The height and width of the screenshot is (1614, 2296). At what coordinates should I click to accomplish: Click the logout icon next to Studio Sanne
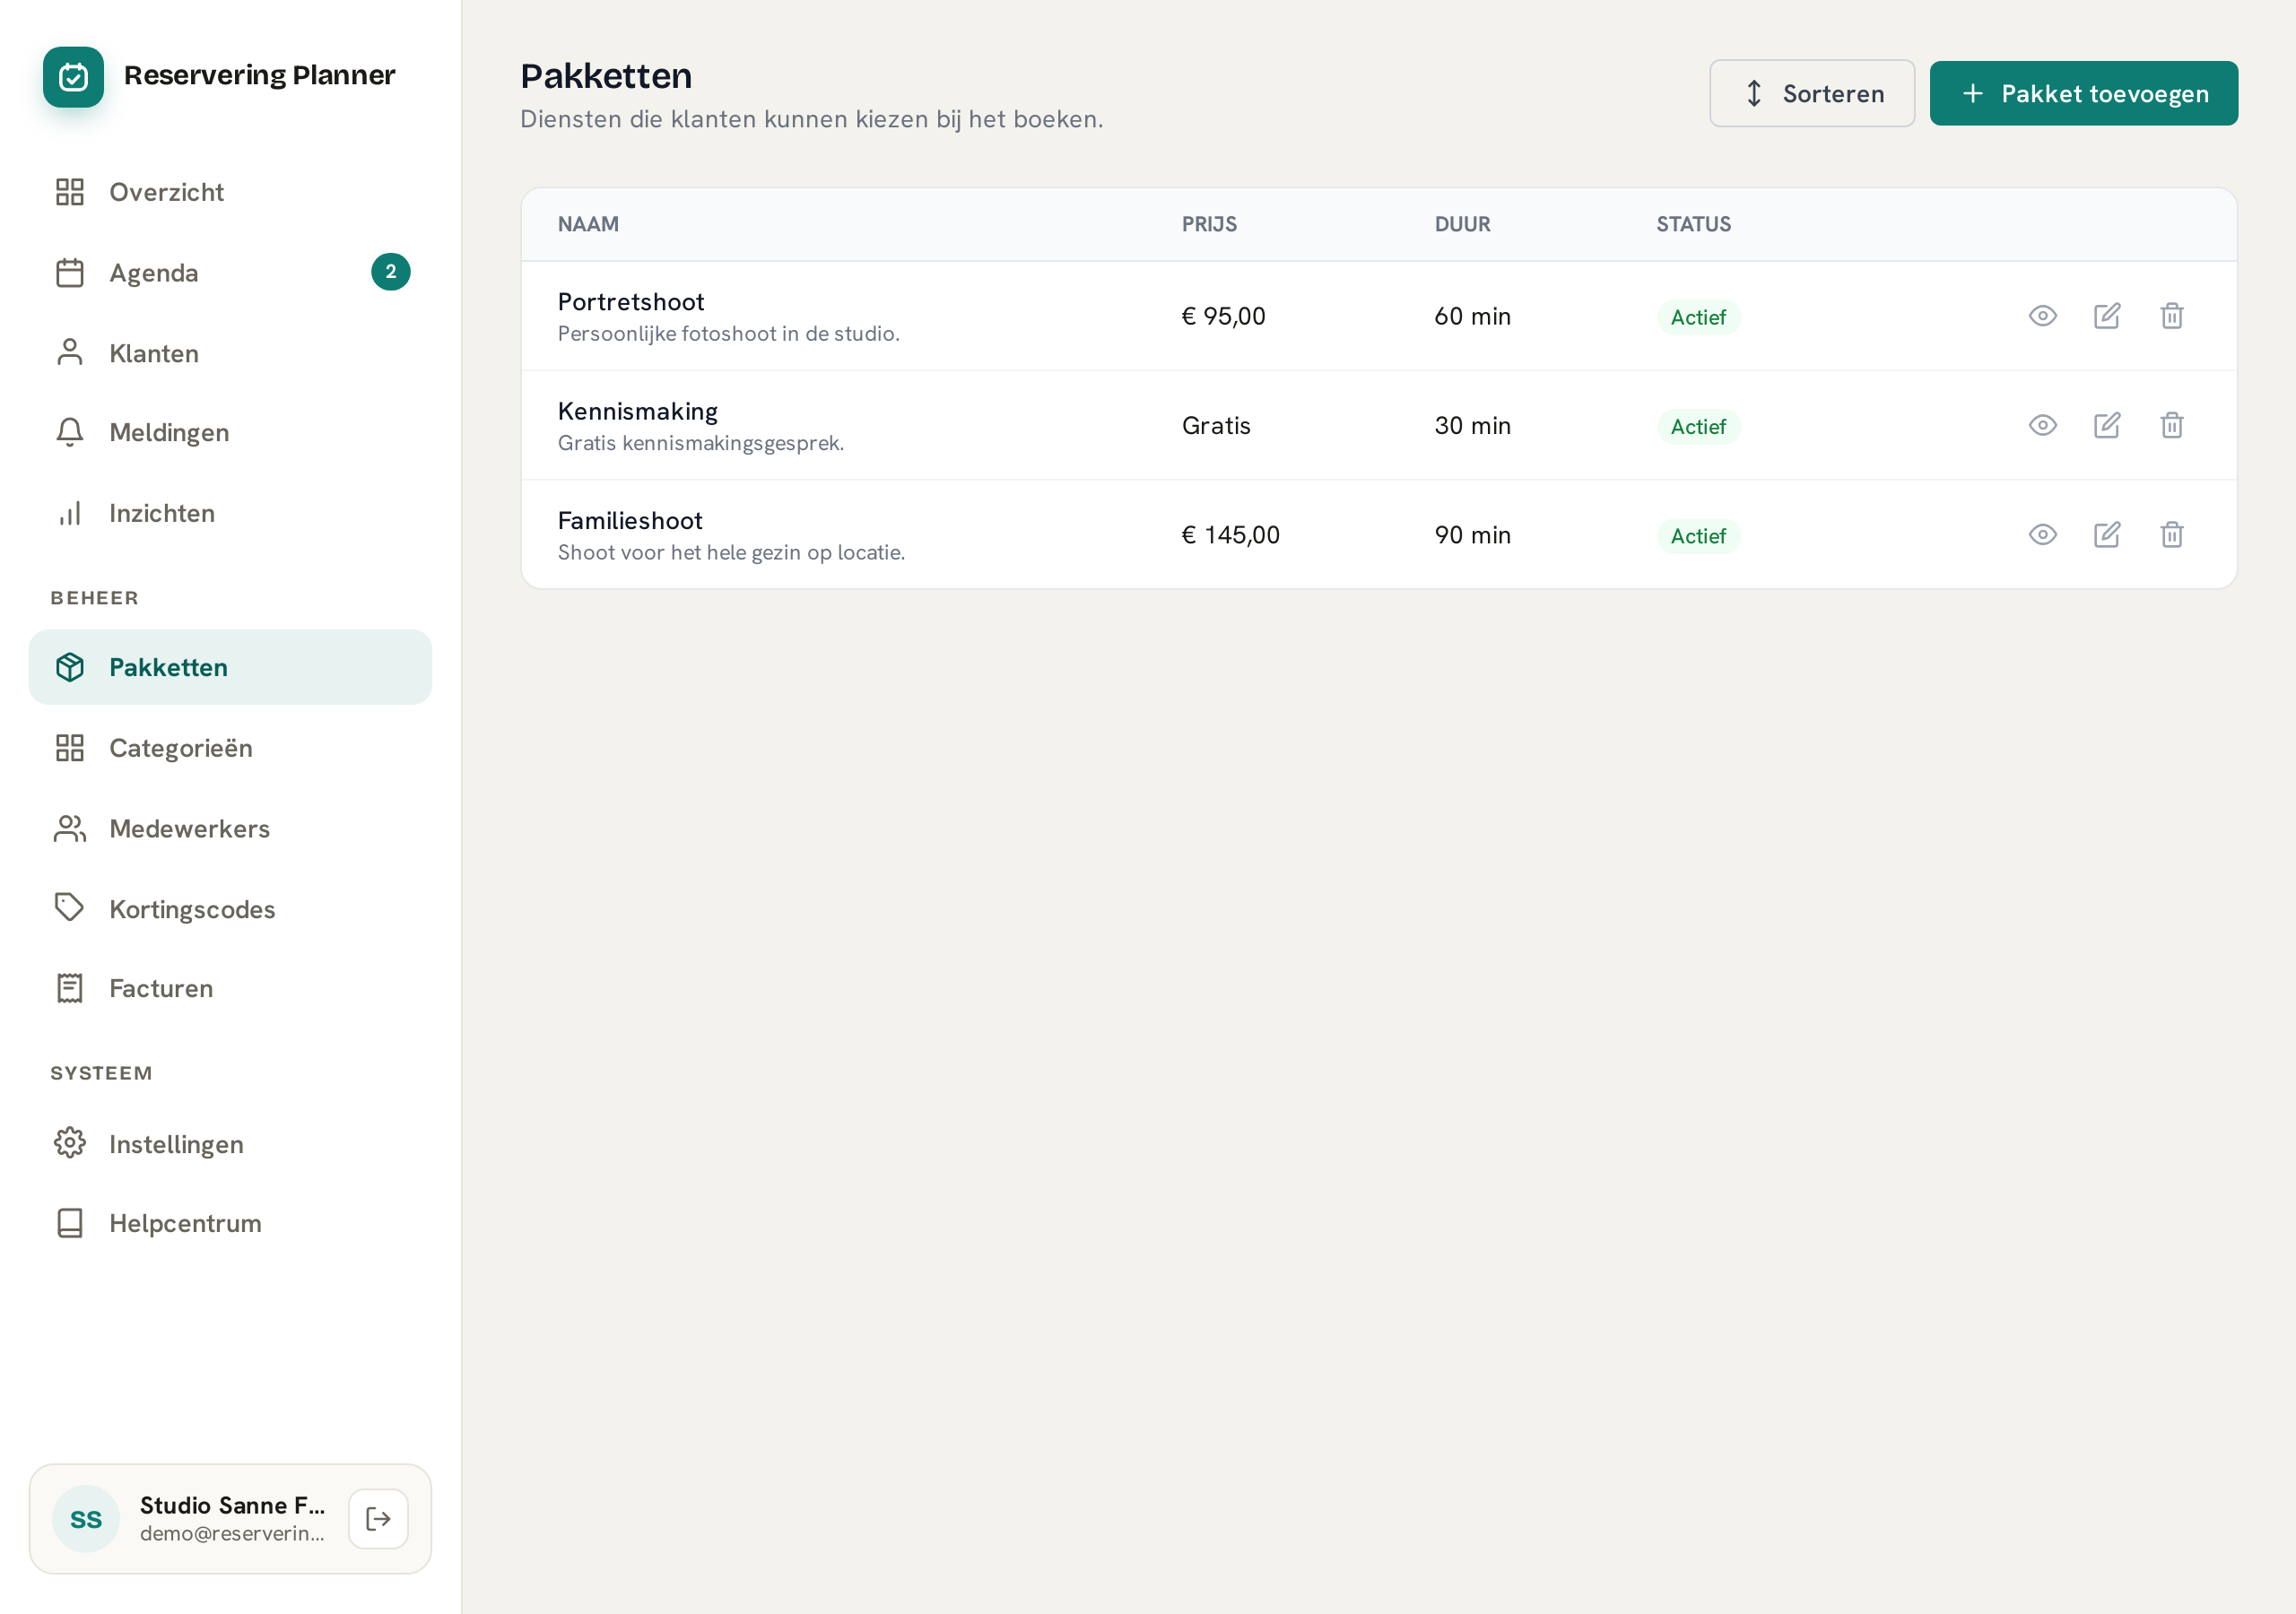[x=378, y=1519]
